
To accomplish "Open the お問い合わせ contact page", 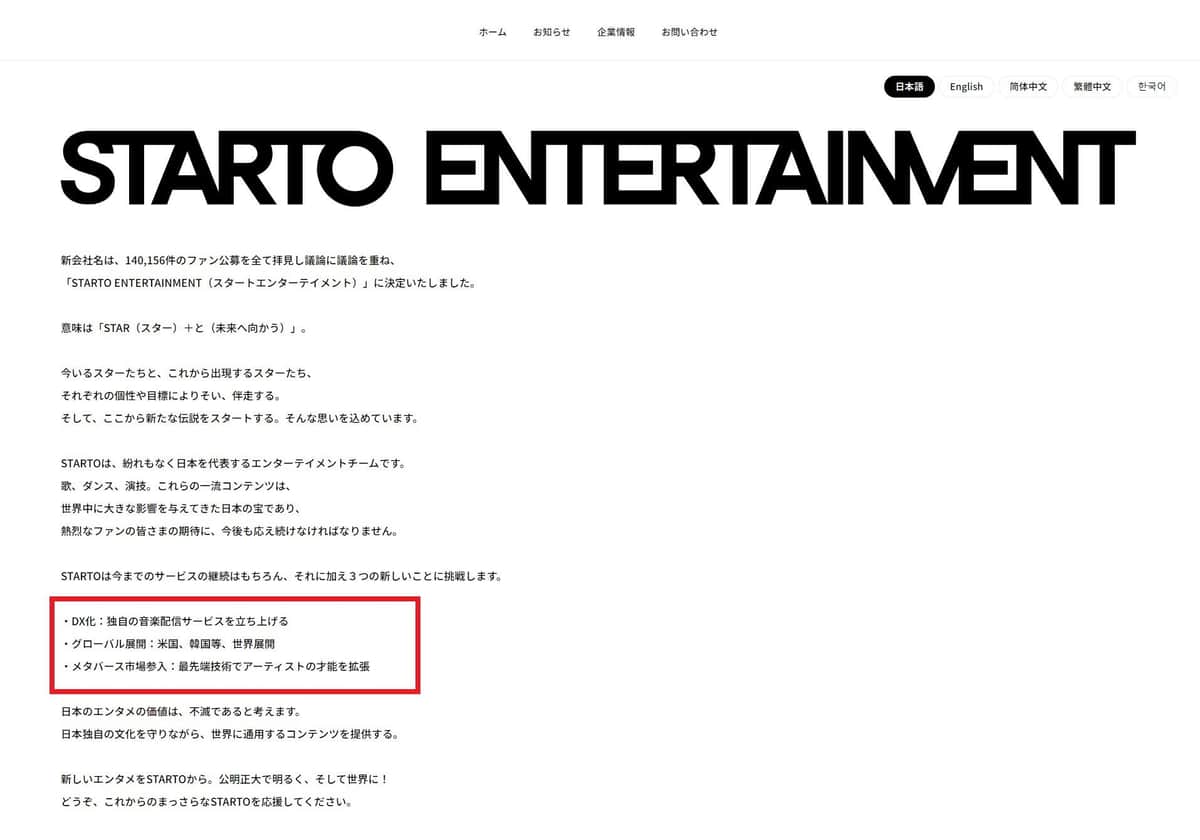I will 688,31.
